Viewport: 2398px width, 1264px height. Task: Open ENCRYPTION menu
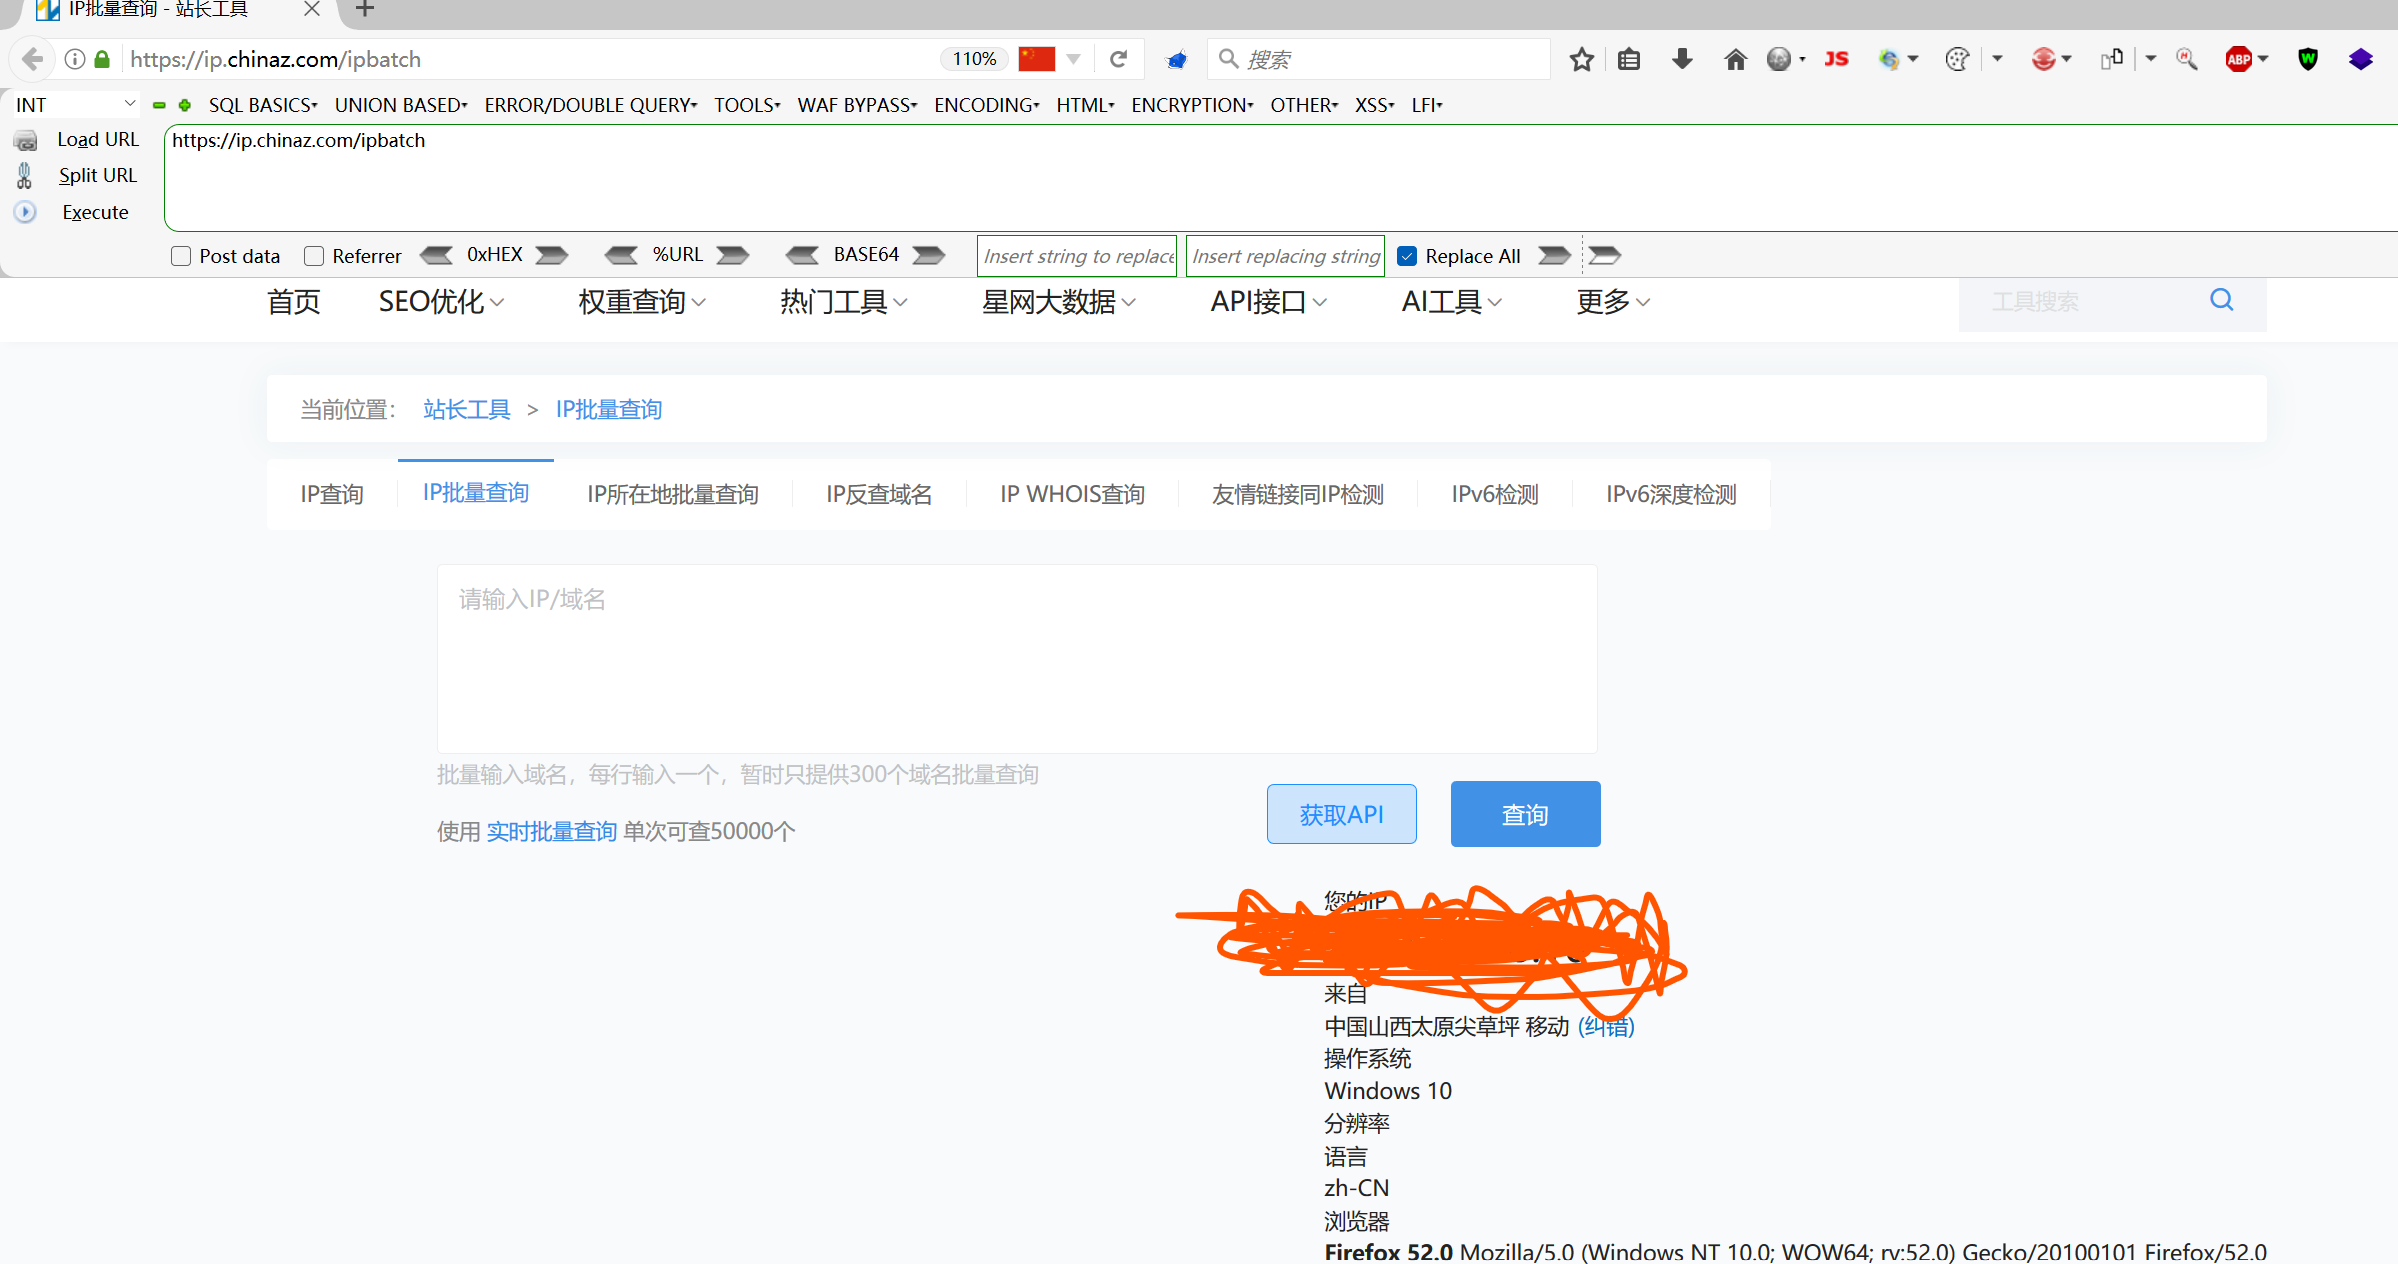pos(1192,105)
